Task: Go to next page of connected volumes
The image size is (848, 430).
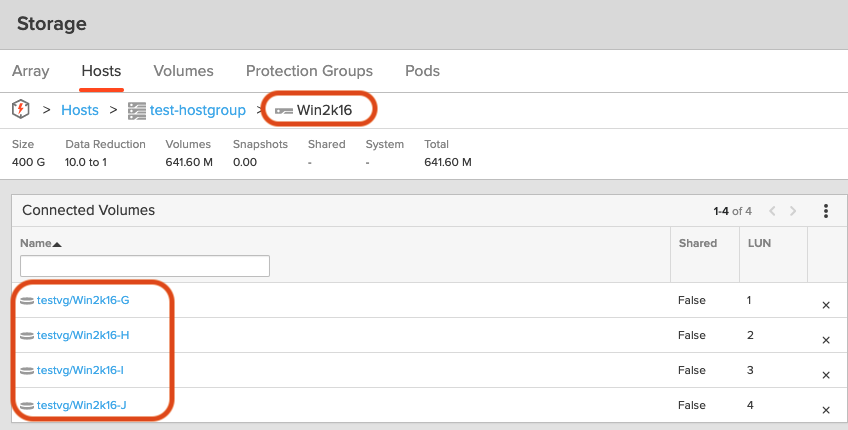Action: click(793, 211)
